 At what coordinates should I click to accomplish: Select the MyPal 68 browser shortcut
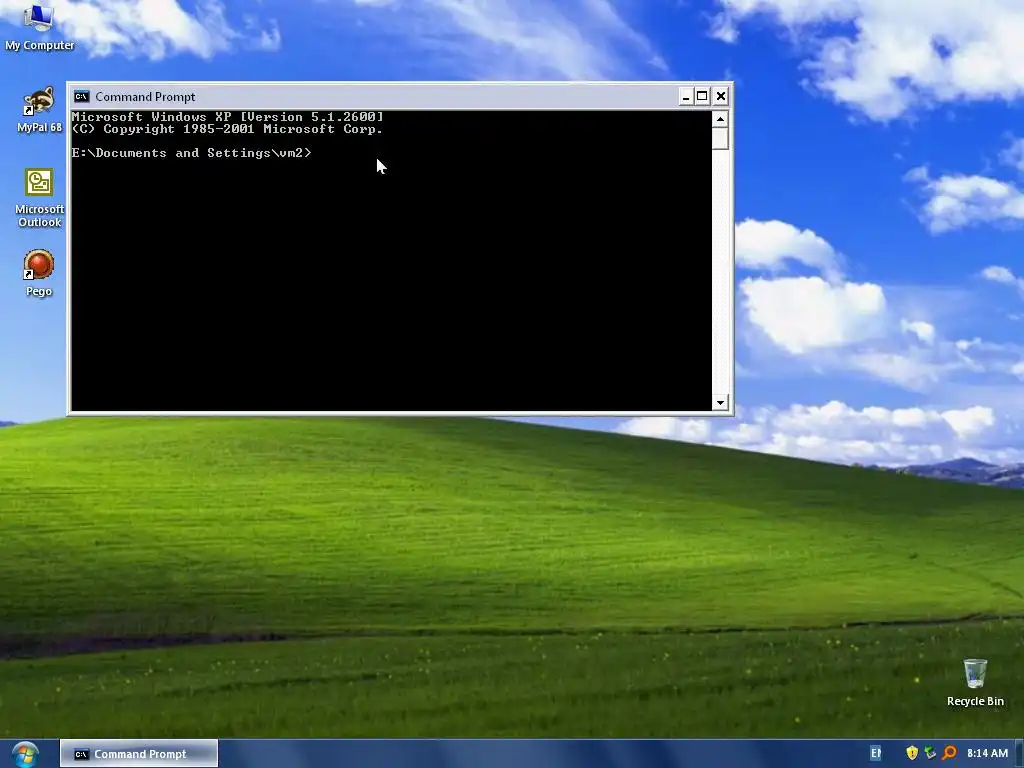click(x=39, y=109)
